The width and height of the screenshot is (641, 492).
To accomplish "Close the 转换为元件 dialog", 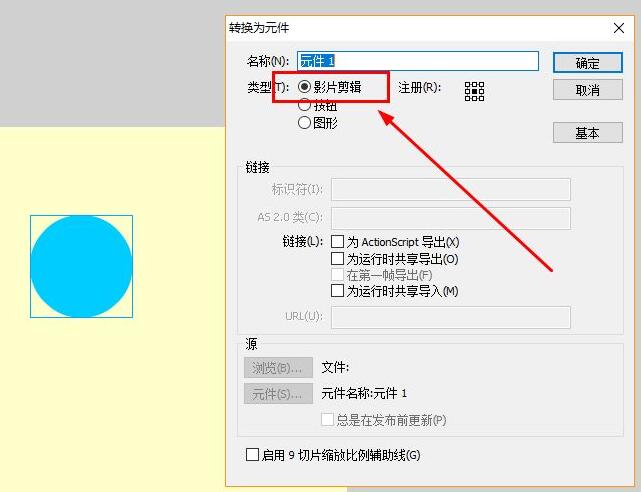I will click(619, 28).
